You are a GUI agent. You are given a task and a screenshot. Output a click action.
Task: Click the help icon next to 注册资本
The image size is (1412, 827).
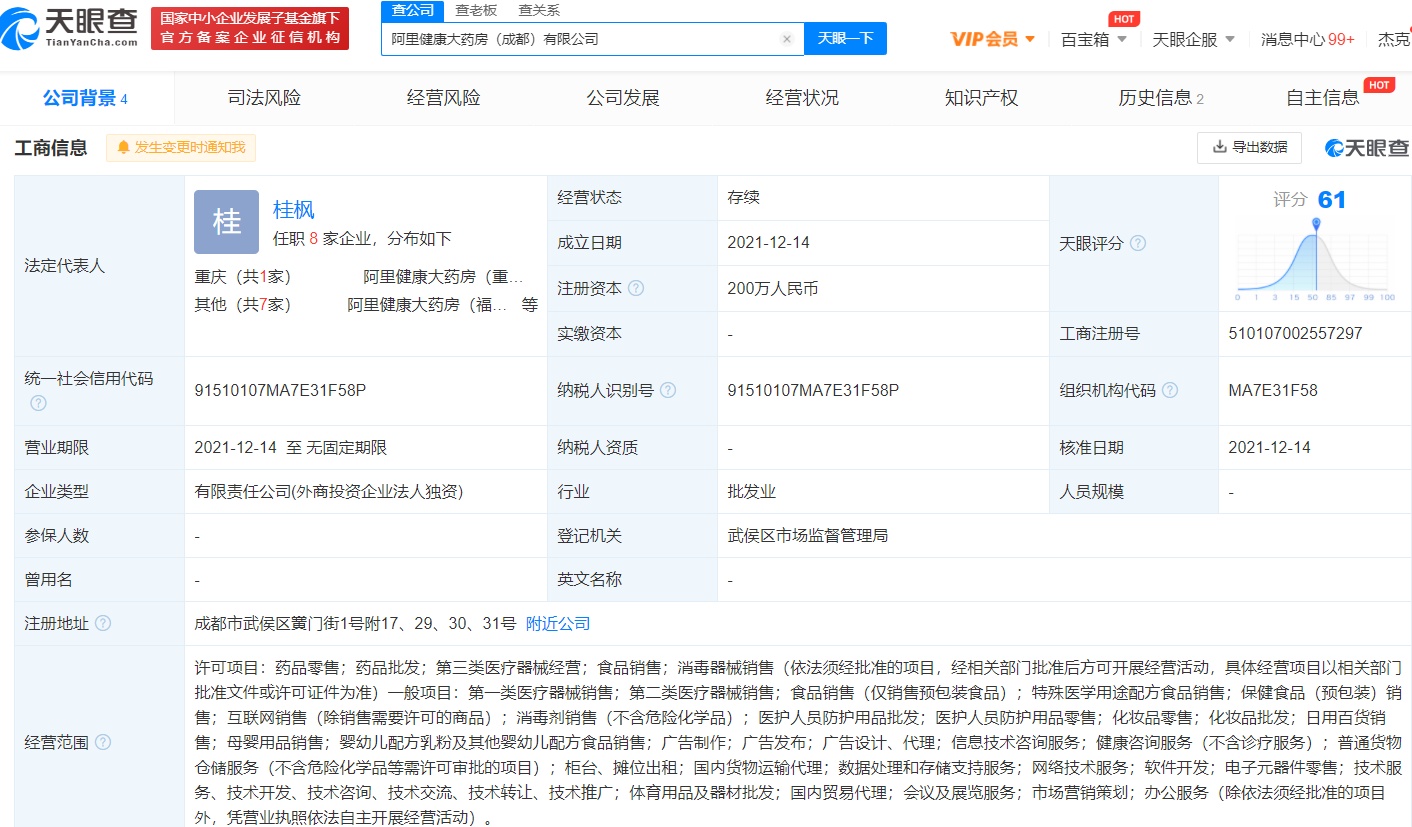click(x=636, y=288)
